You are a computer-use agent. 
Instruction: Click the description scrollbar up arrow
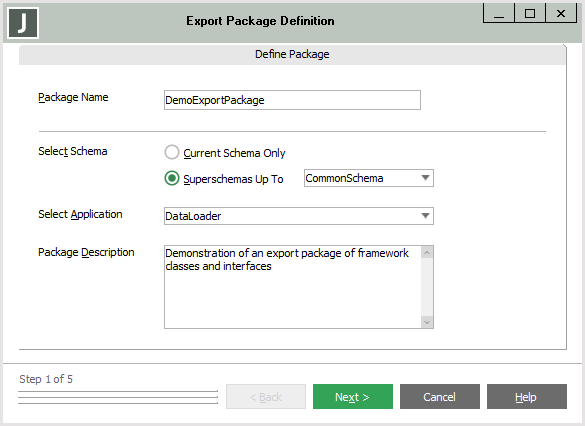click(427, 253)
